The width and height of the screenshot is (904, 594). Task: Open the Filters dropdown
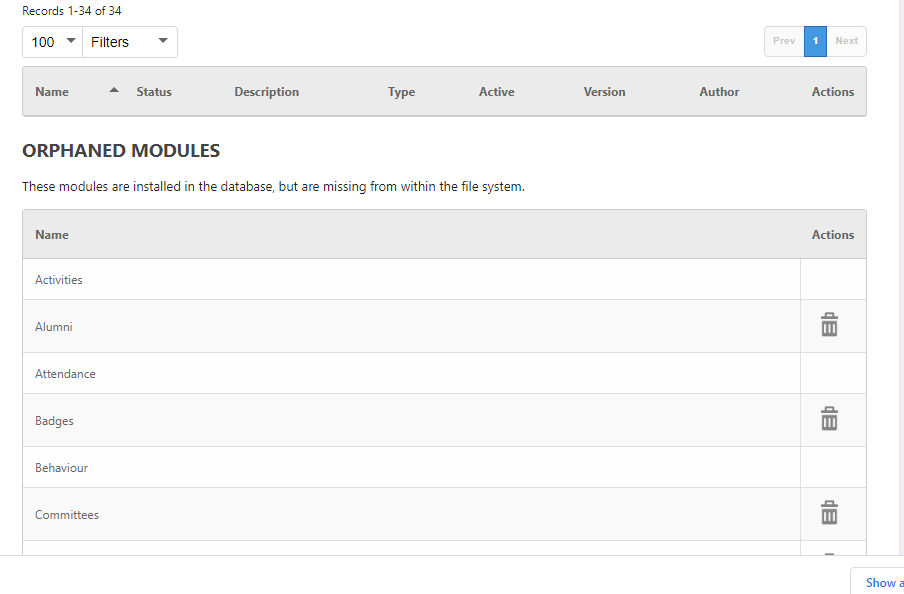[130, 42]
